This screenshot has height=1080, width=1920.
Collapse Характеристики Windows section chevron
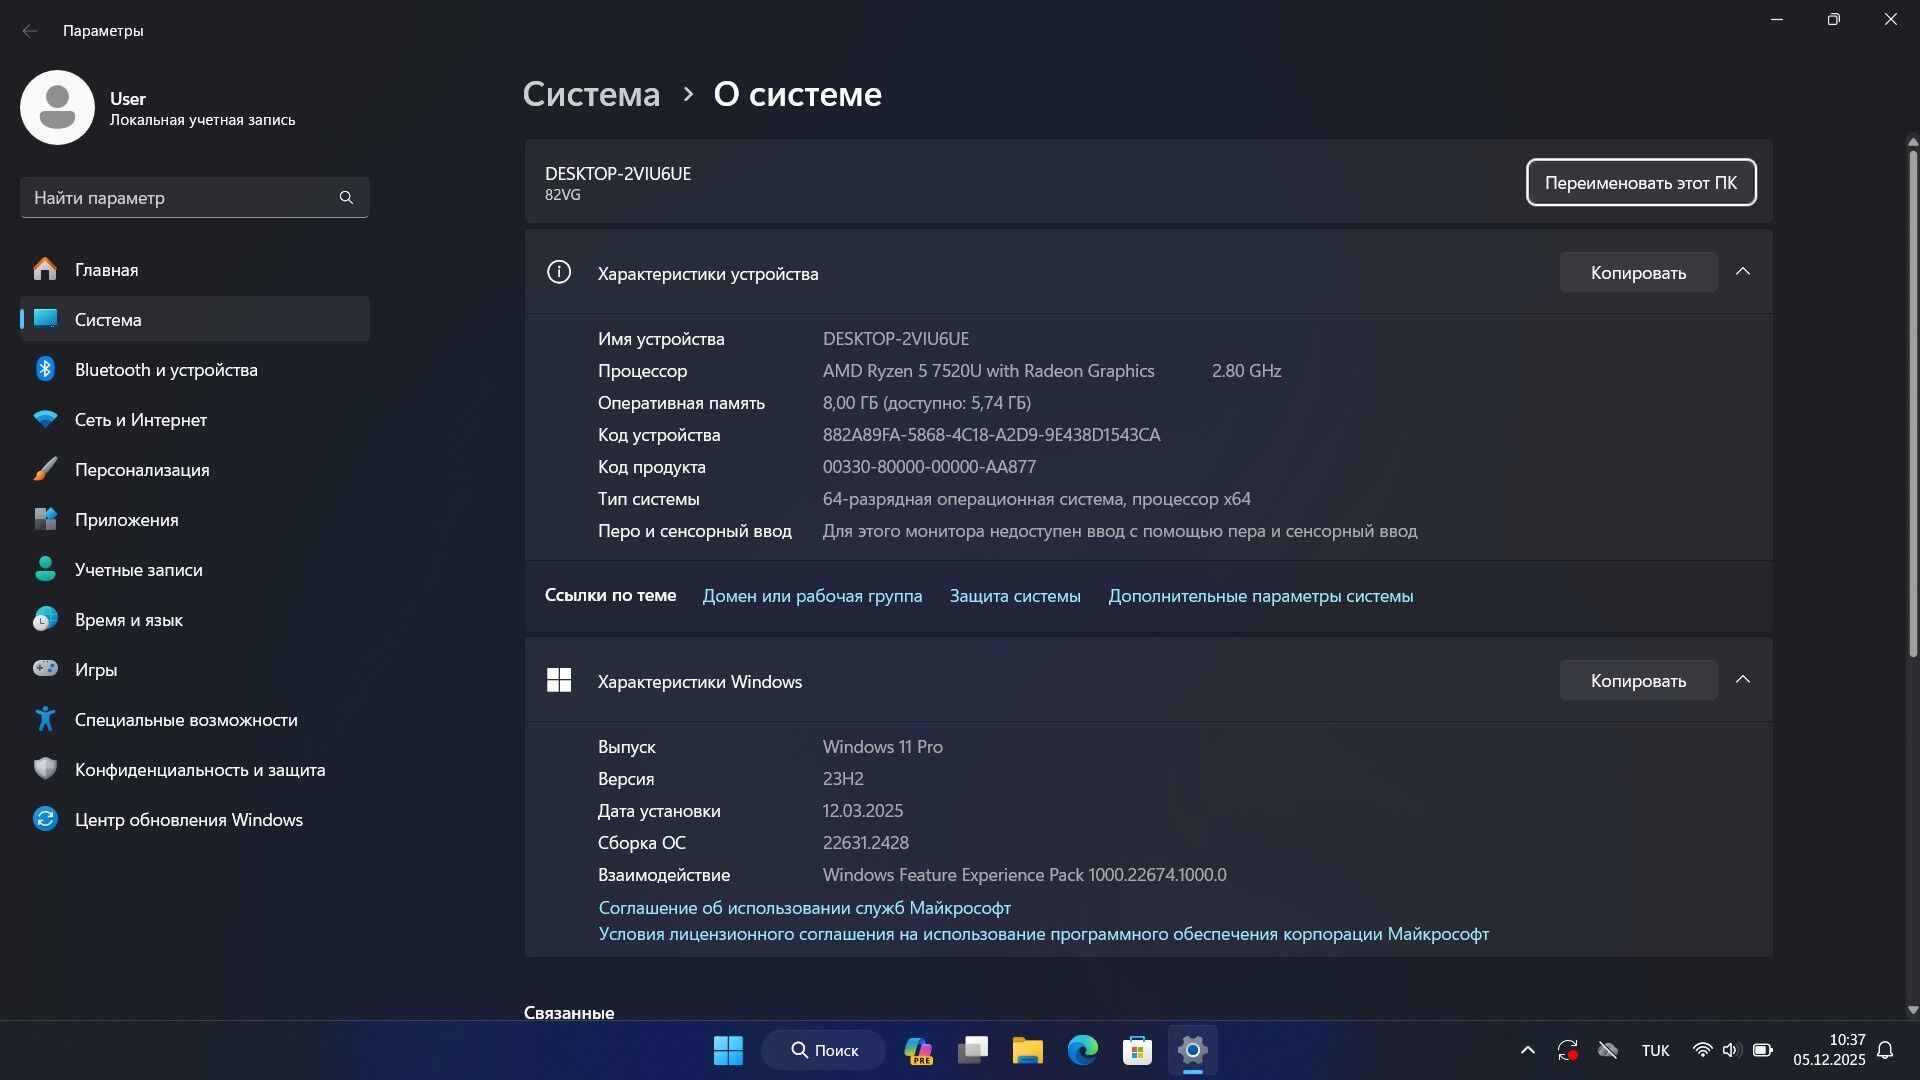pos(1743,680)
